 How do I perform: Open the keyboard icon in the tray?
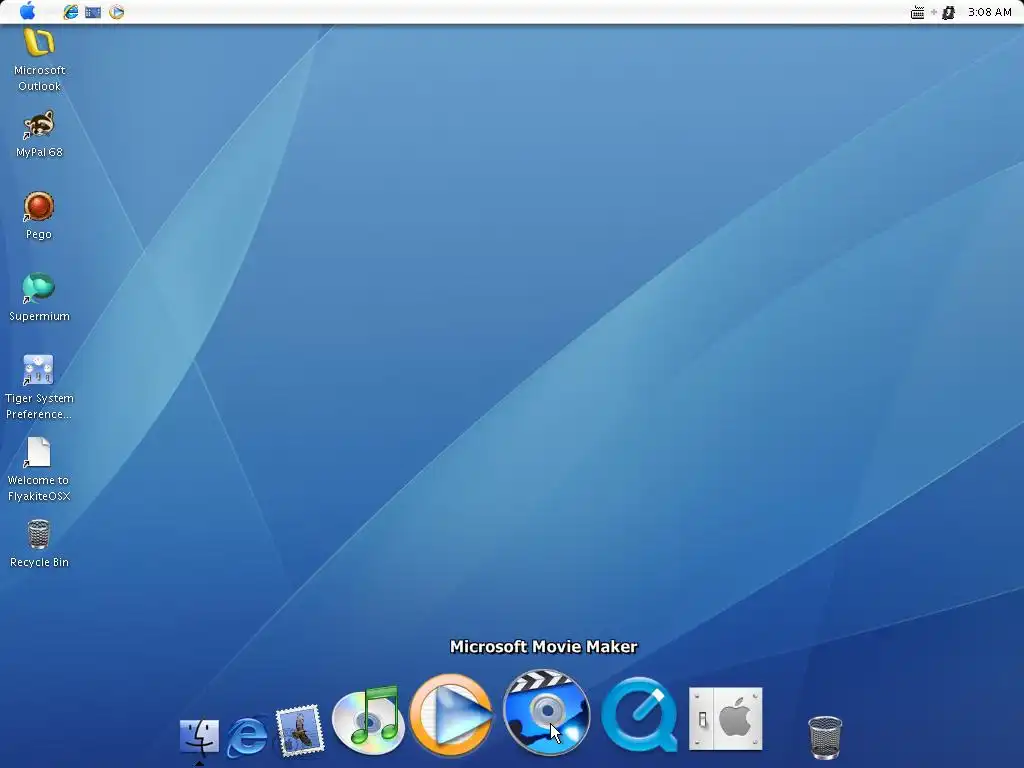coord(917,12)
